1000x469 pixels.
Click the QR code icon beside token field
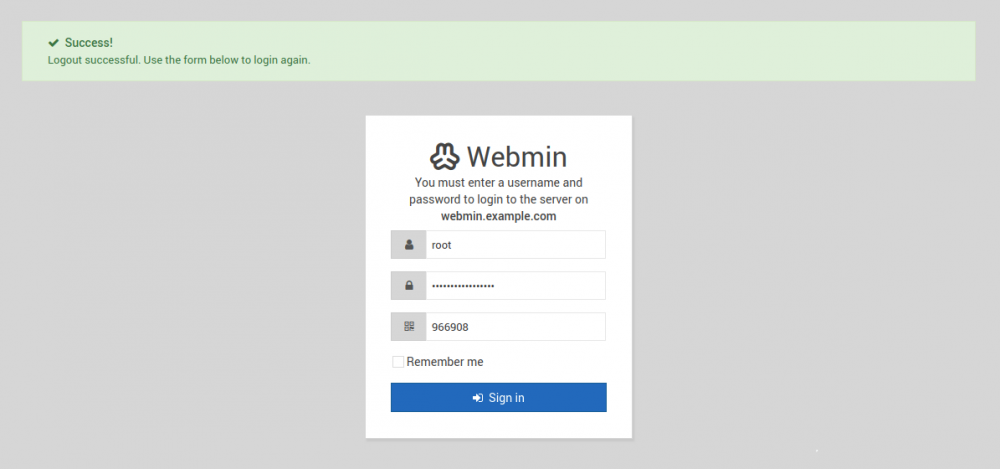(x=409, y=327)
